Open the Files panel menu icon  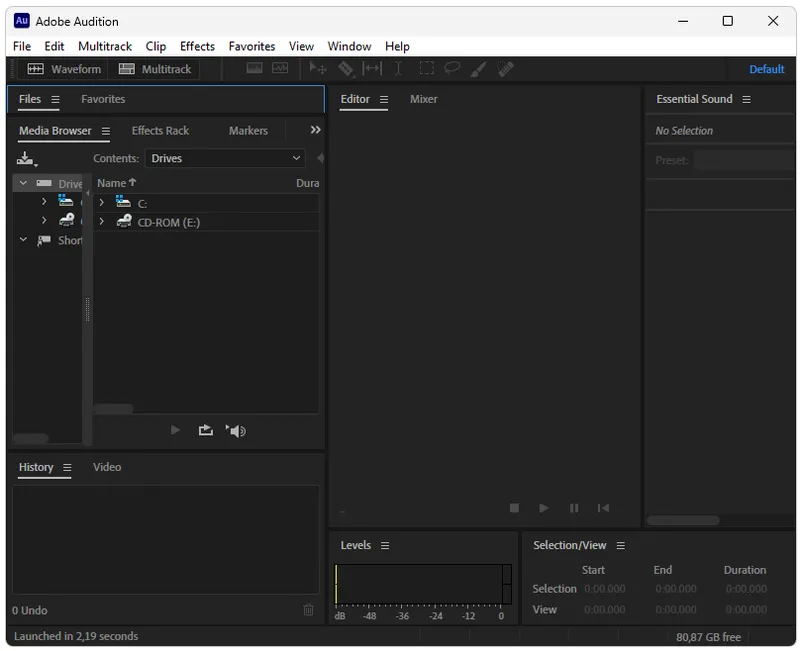click(x=55, y=99)
